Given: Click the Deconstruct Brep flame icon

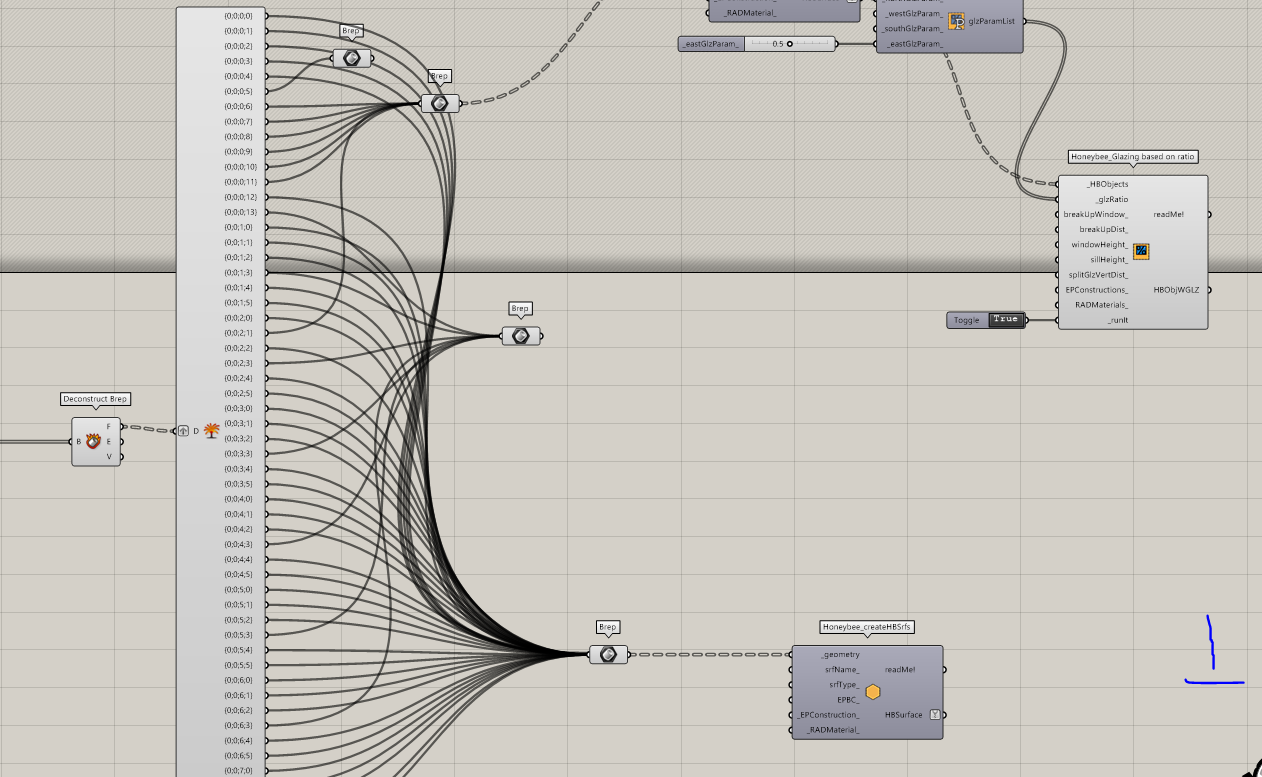Looking at the screenshot, I should (x=94, y=441).
